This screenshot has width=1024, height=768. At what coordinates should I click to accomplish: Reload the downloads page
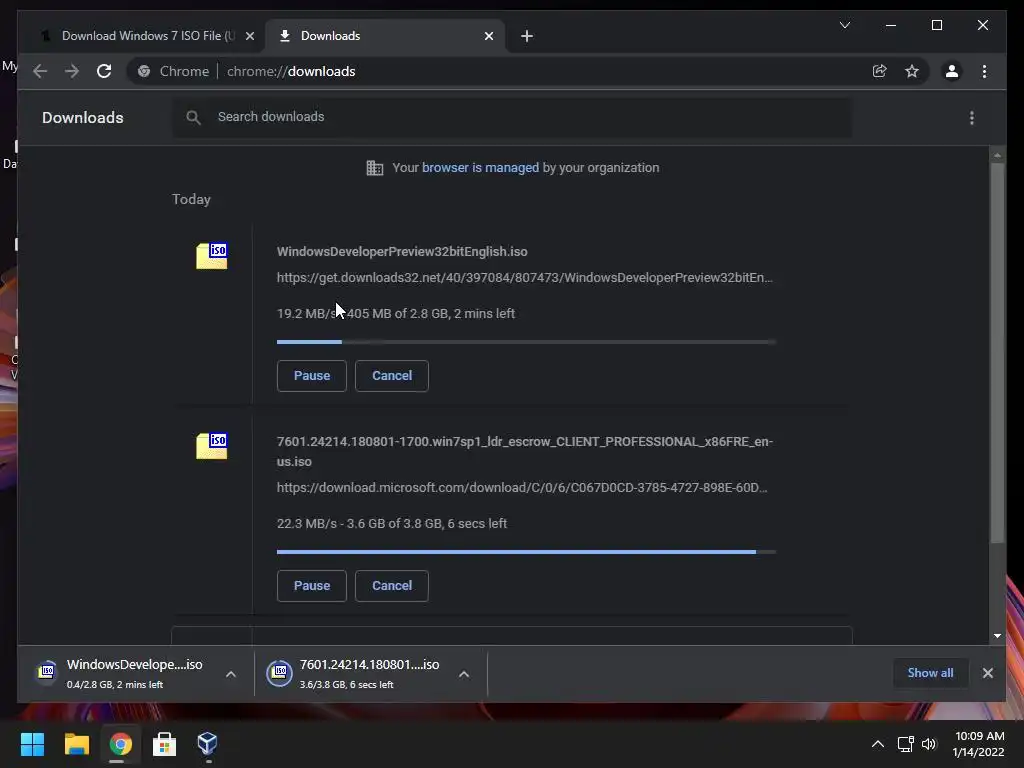click(x=104, y=71)
